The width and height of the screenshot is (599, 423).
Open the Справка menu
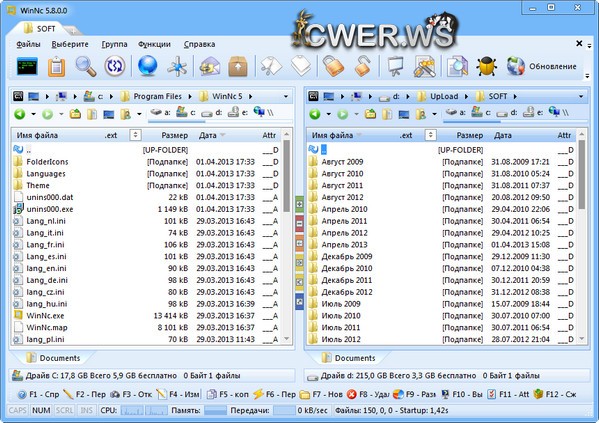click(199, 44)
